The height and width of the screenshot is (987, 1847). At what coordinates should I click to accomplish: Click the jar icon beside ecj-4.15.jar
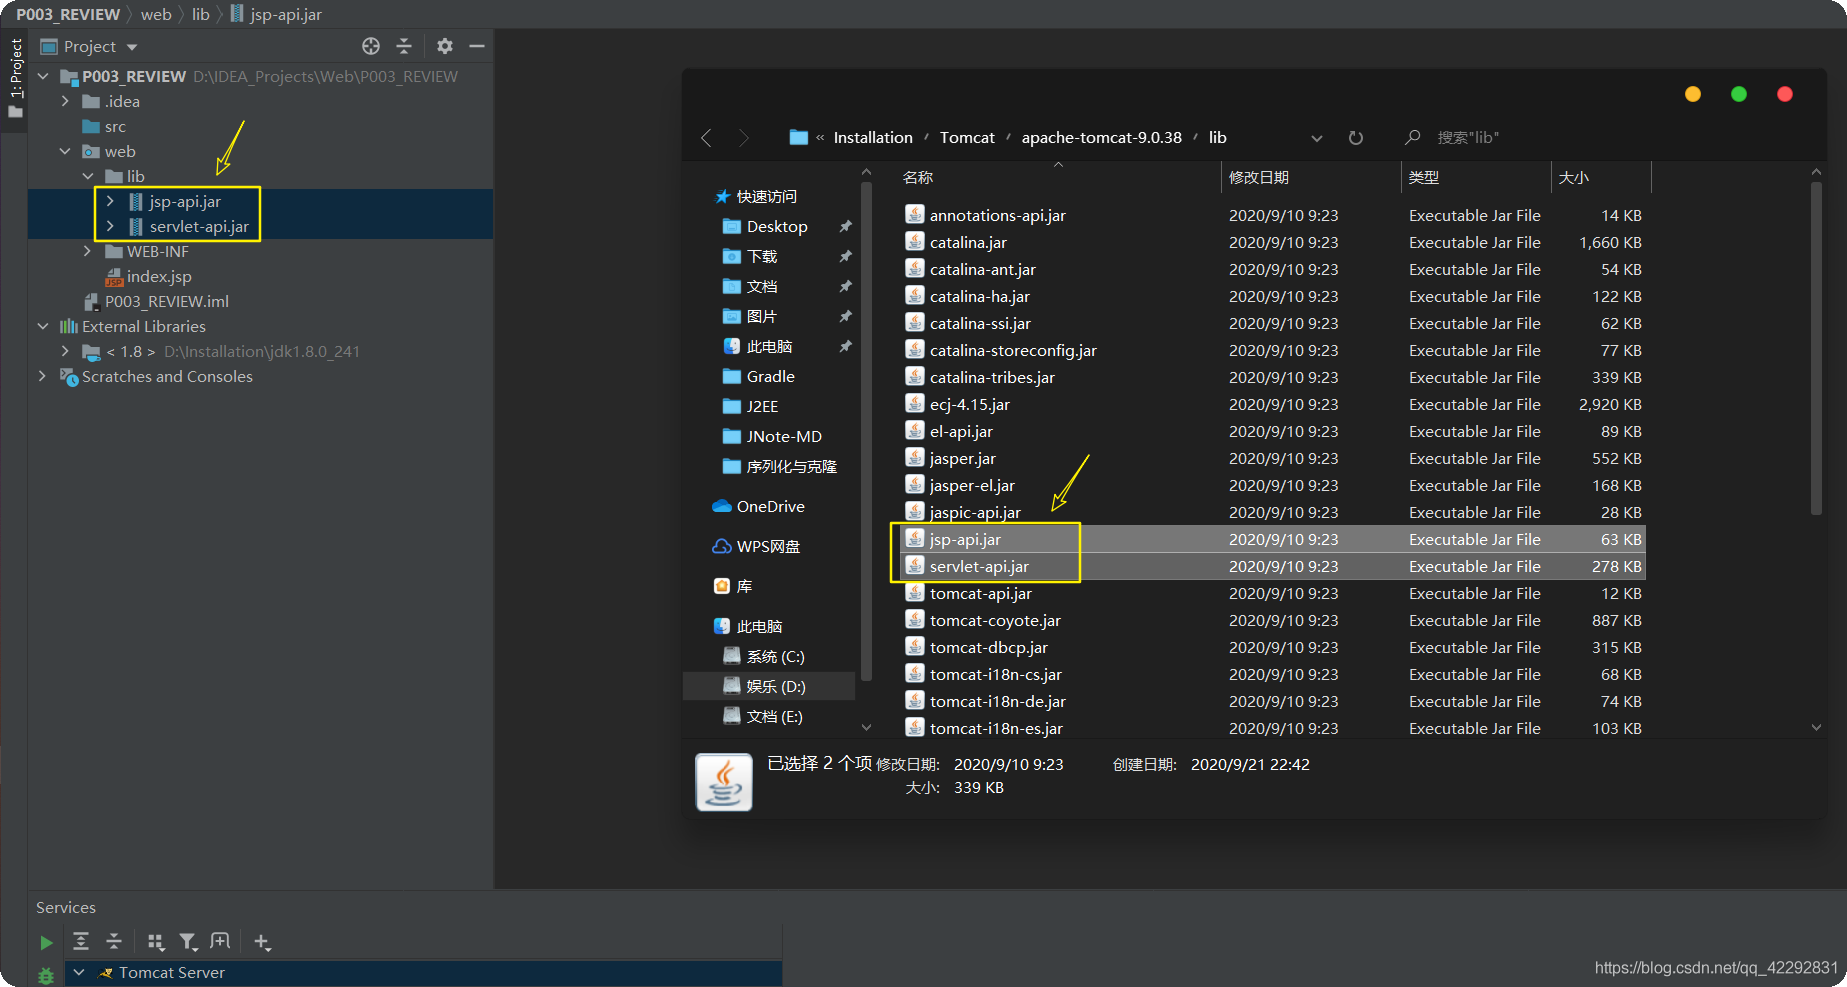(914, 403)
